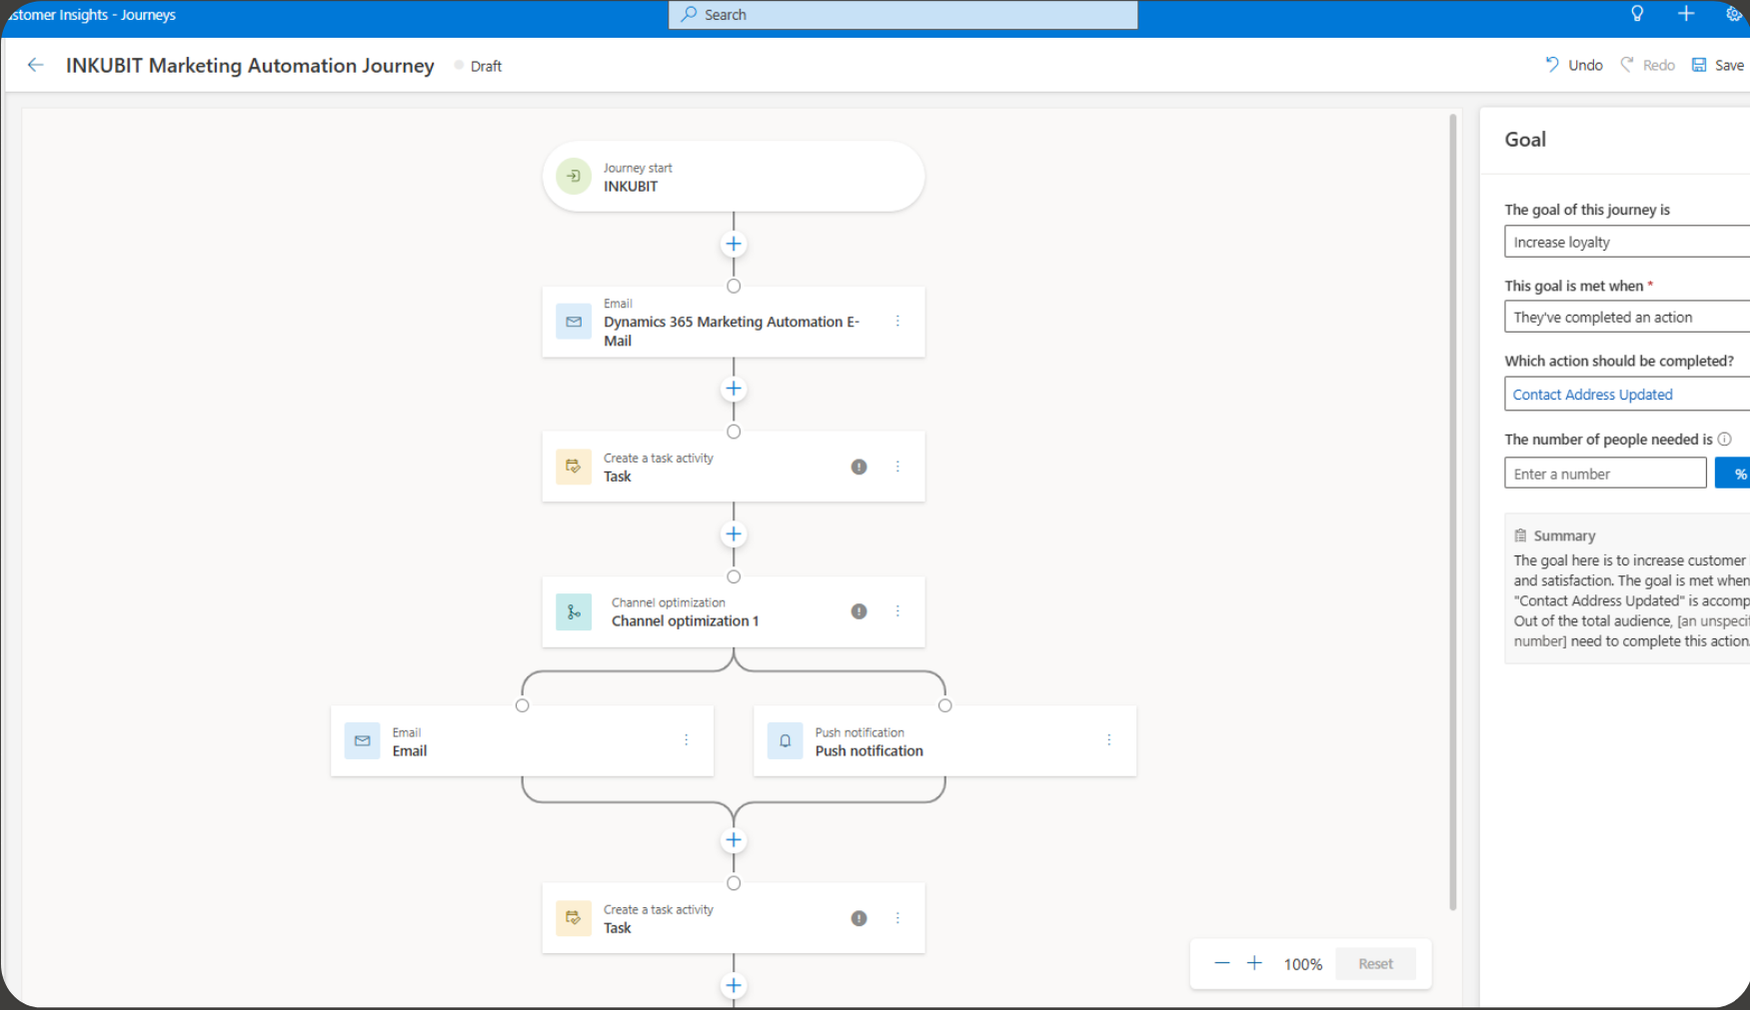1750x1010 pixels.
Task: Click the Dynamics 365 Marketing Automation email icon
Action: 574,322
